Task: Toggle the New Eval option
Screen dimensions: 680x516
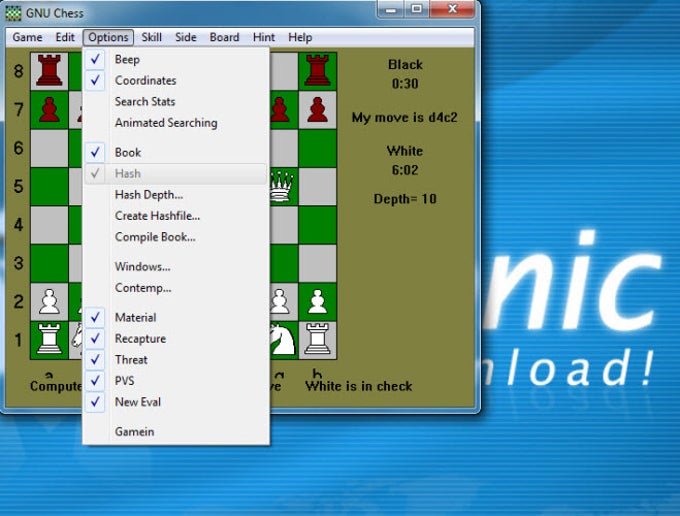Action: coord(176,402)
